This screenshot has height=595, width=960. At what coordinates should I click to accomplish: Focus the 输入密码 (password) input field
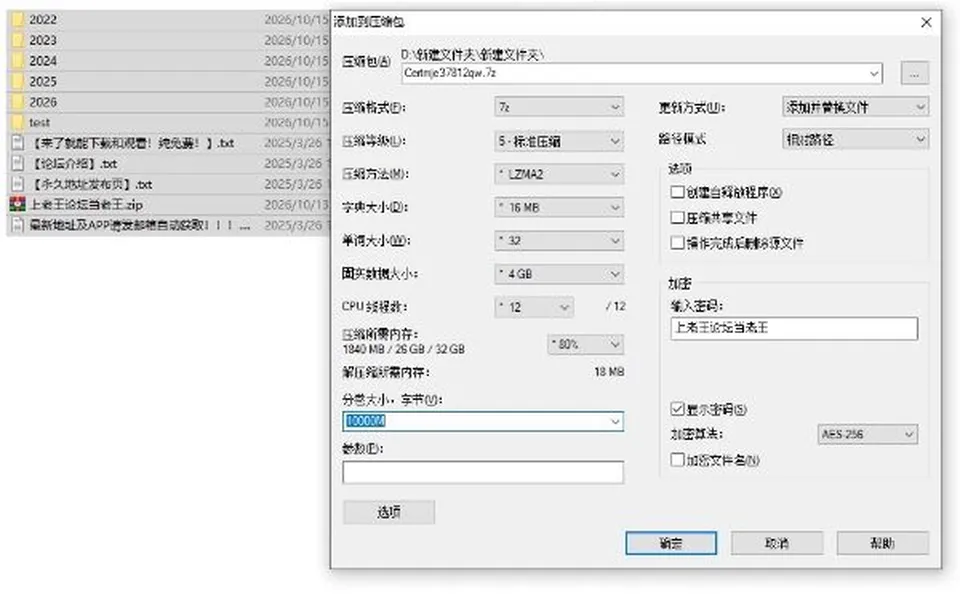794,328
